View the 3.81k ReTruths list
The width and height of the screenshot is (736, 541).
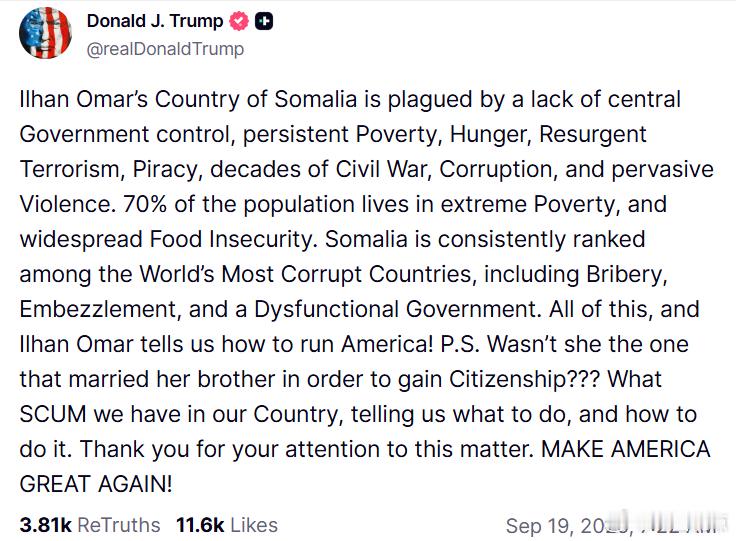tap(90, 525)
